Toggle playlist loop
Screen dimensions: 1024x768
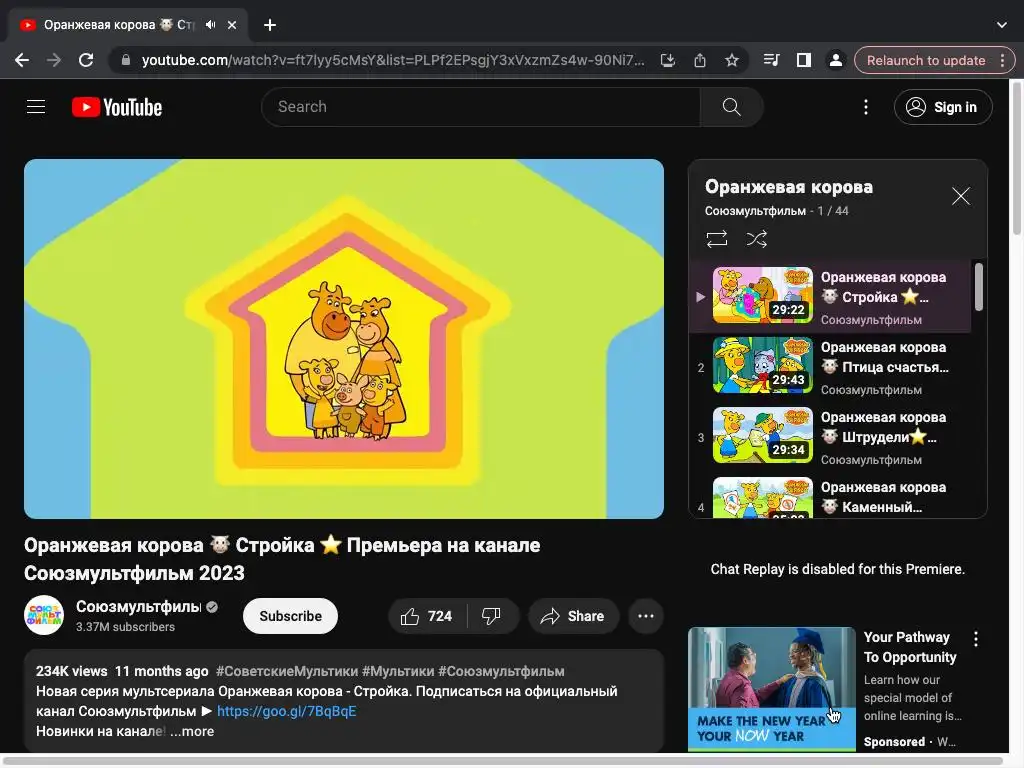[x=716, y=239]
